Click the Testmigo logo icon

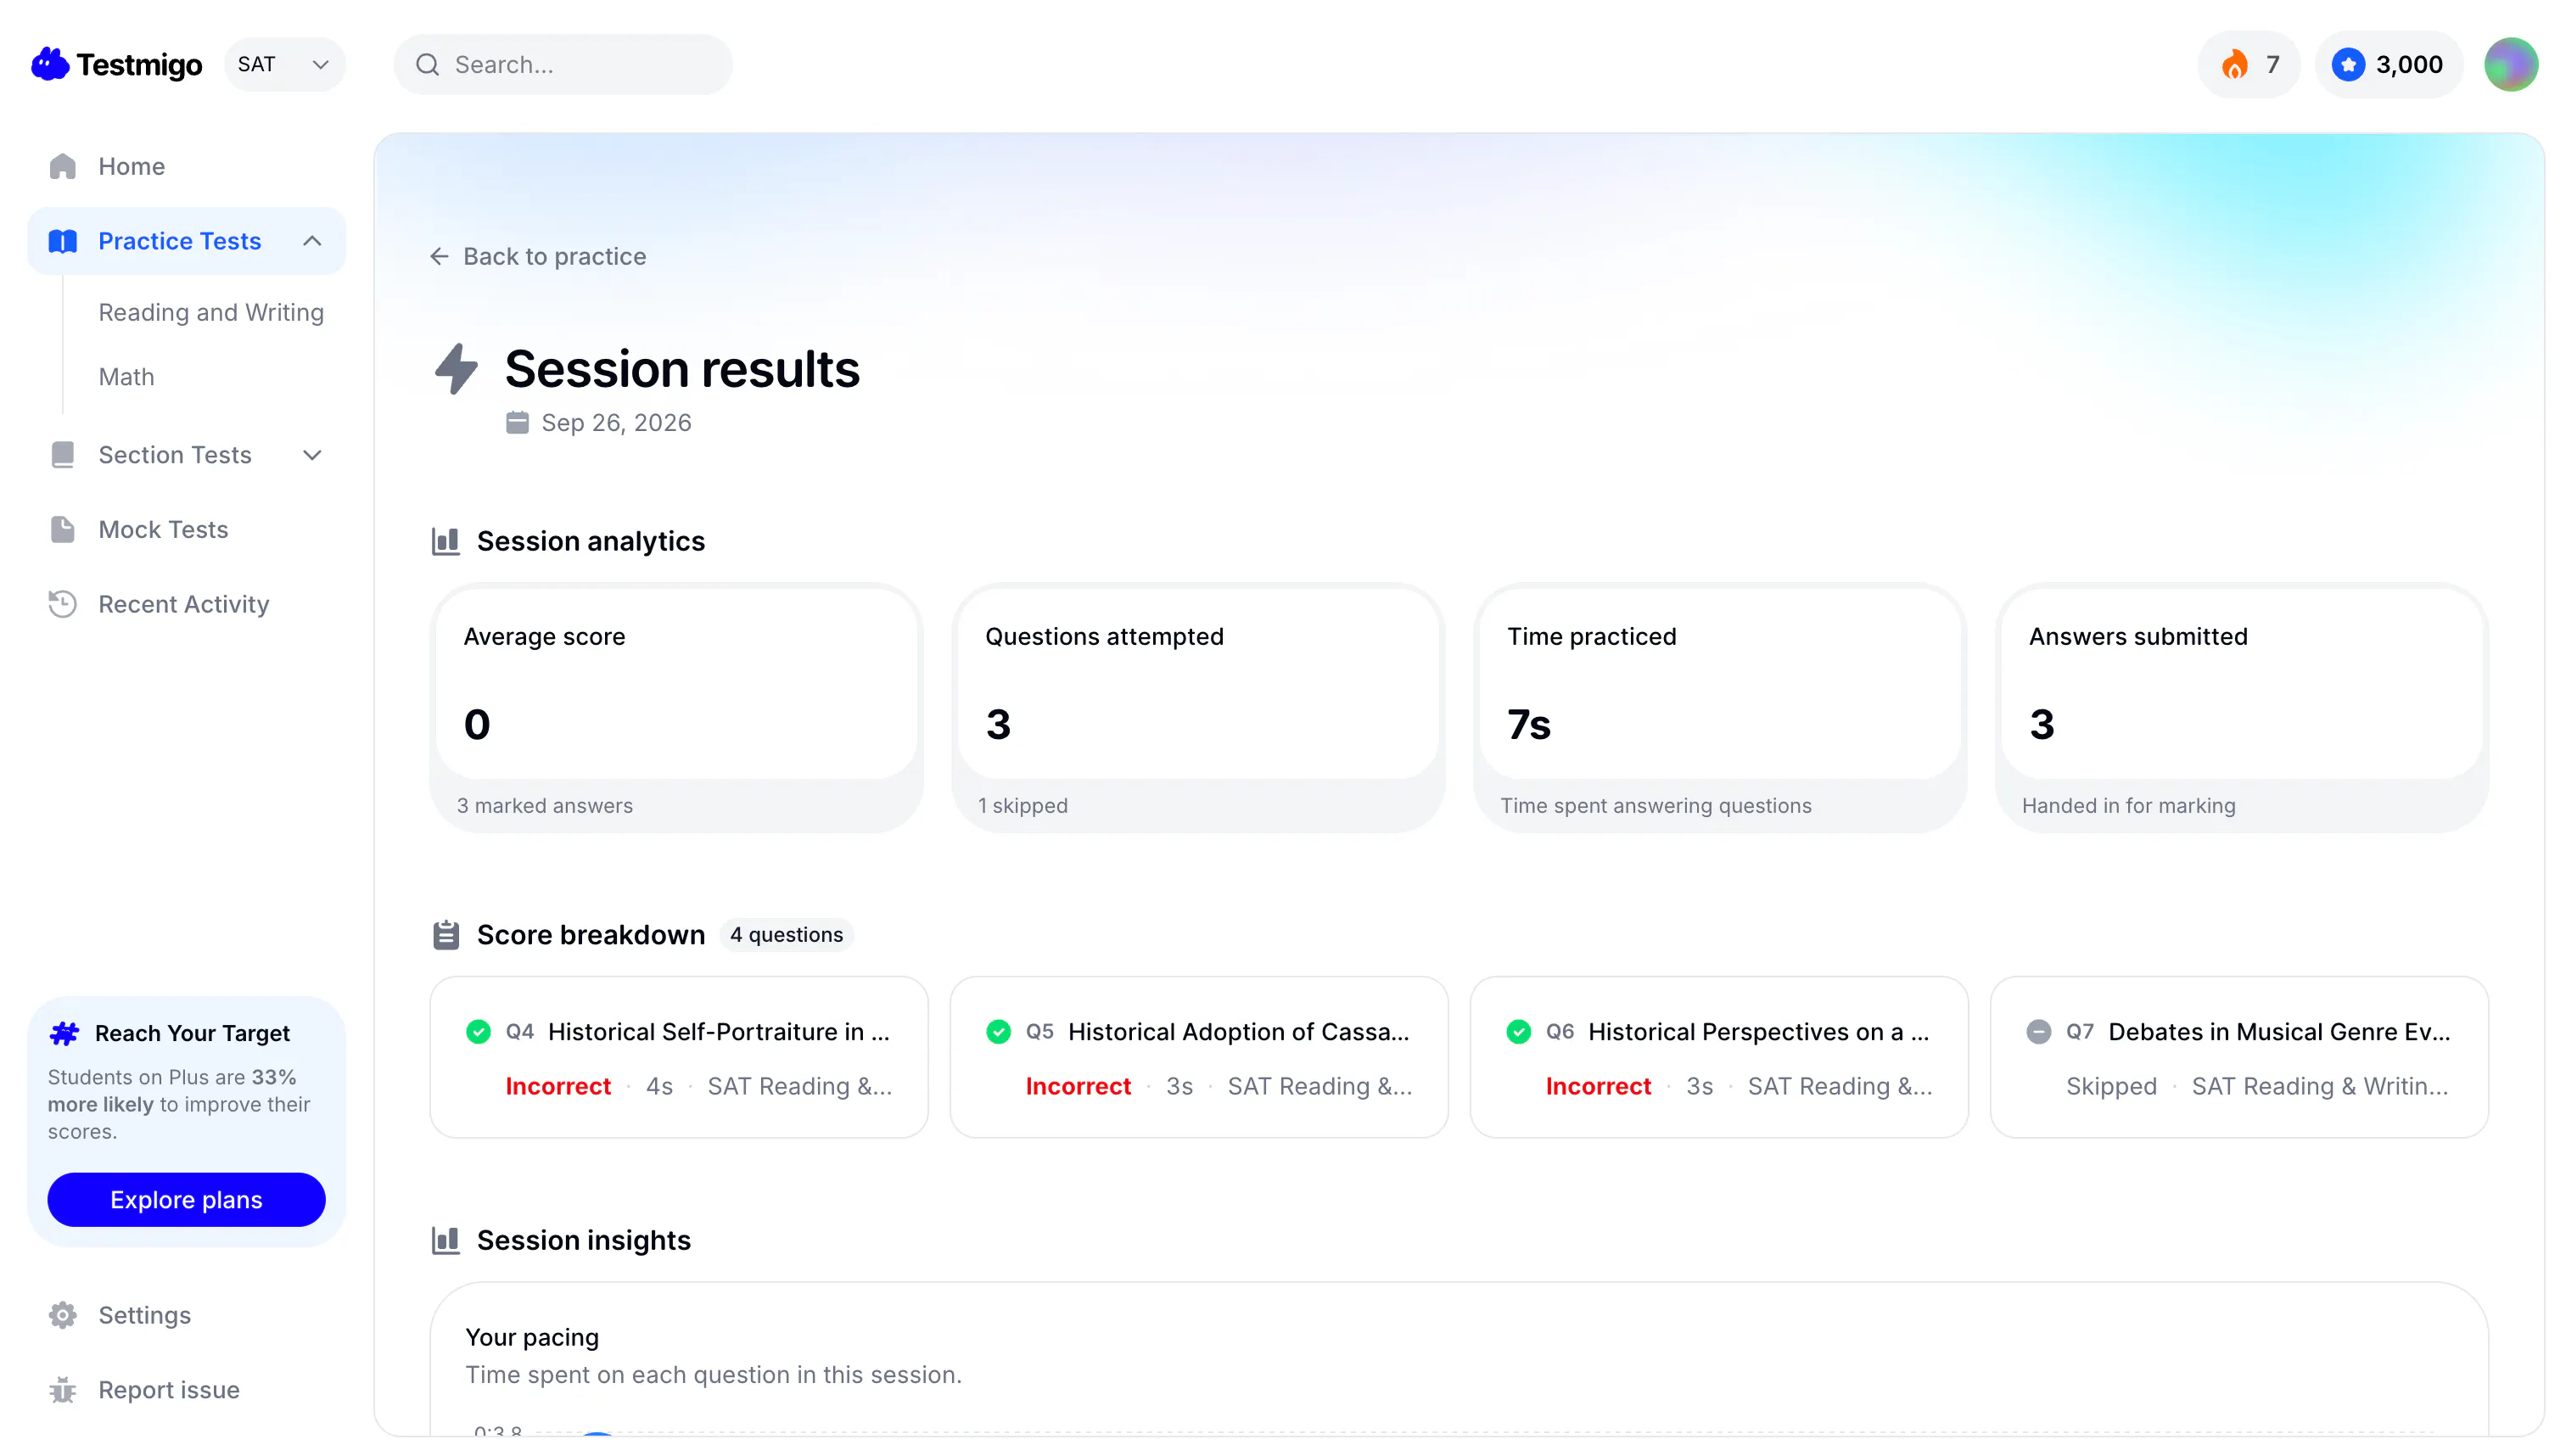[x=49, y=64]
